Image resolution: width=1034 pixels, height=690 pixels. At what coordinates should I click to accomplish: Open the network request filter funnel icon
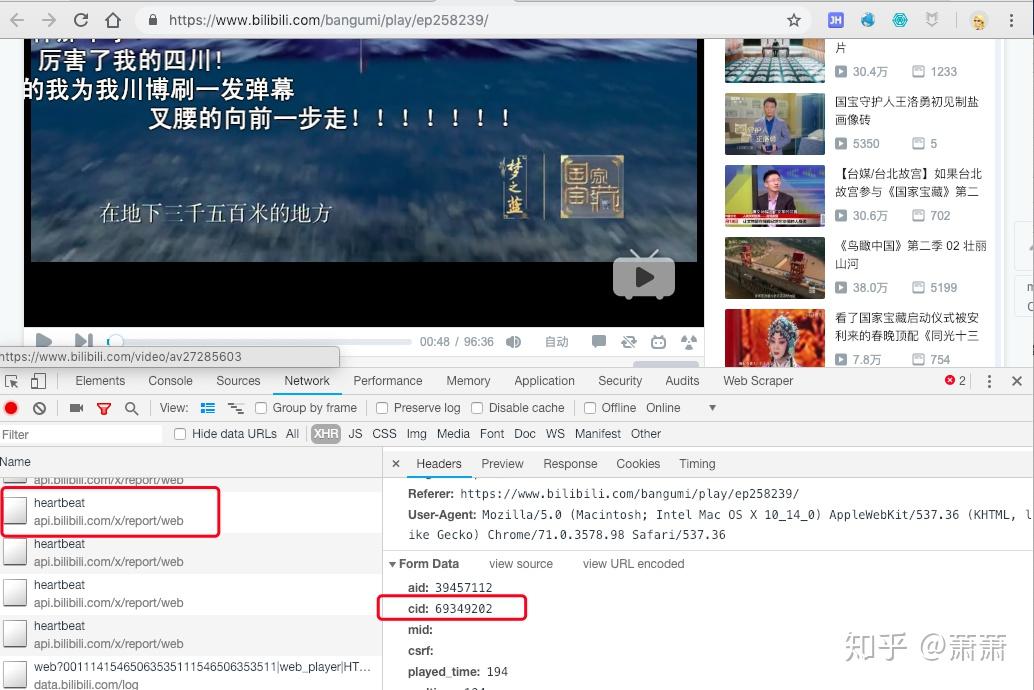pos(103,408)
